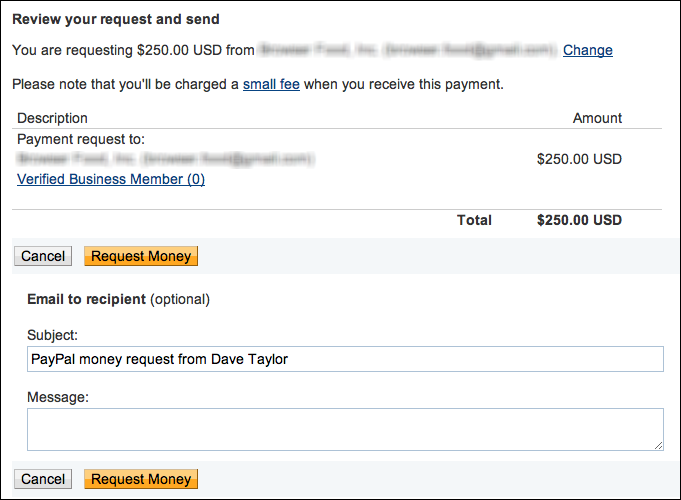Click the Description column header
Screen dimensions: 681x500
(x=52, y=118)
